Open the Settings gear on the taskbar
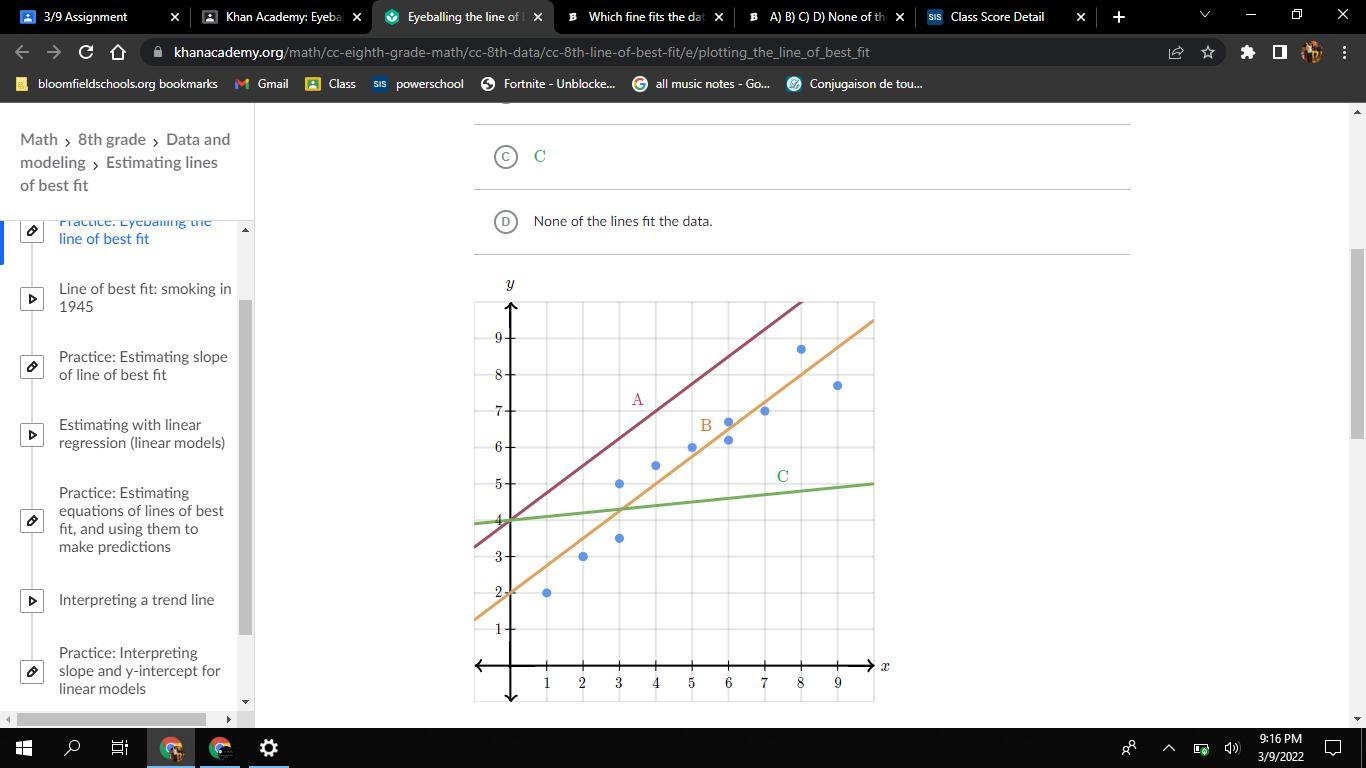The image size is (1366, 768). click(268, 748)
